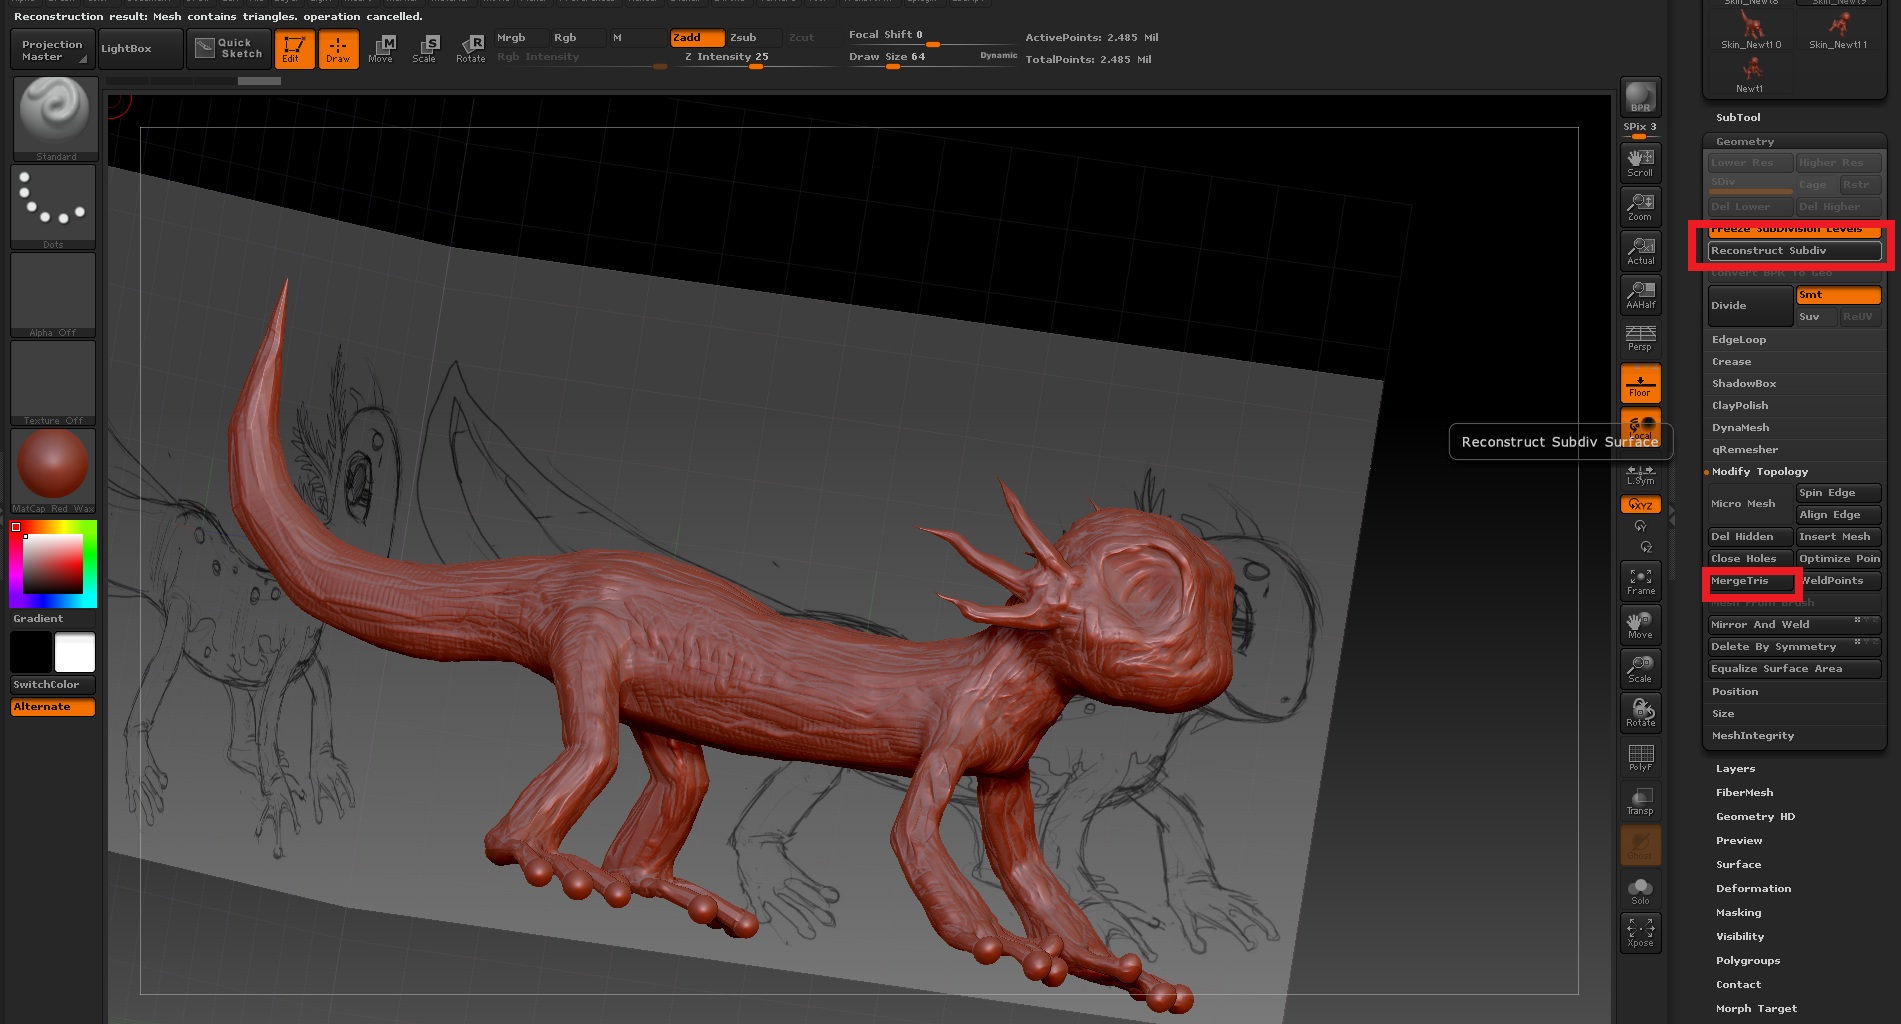
Task: Click the Draw Size slider
Action: click(x=888, y=58)
